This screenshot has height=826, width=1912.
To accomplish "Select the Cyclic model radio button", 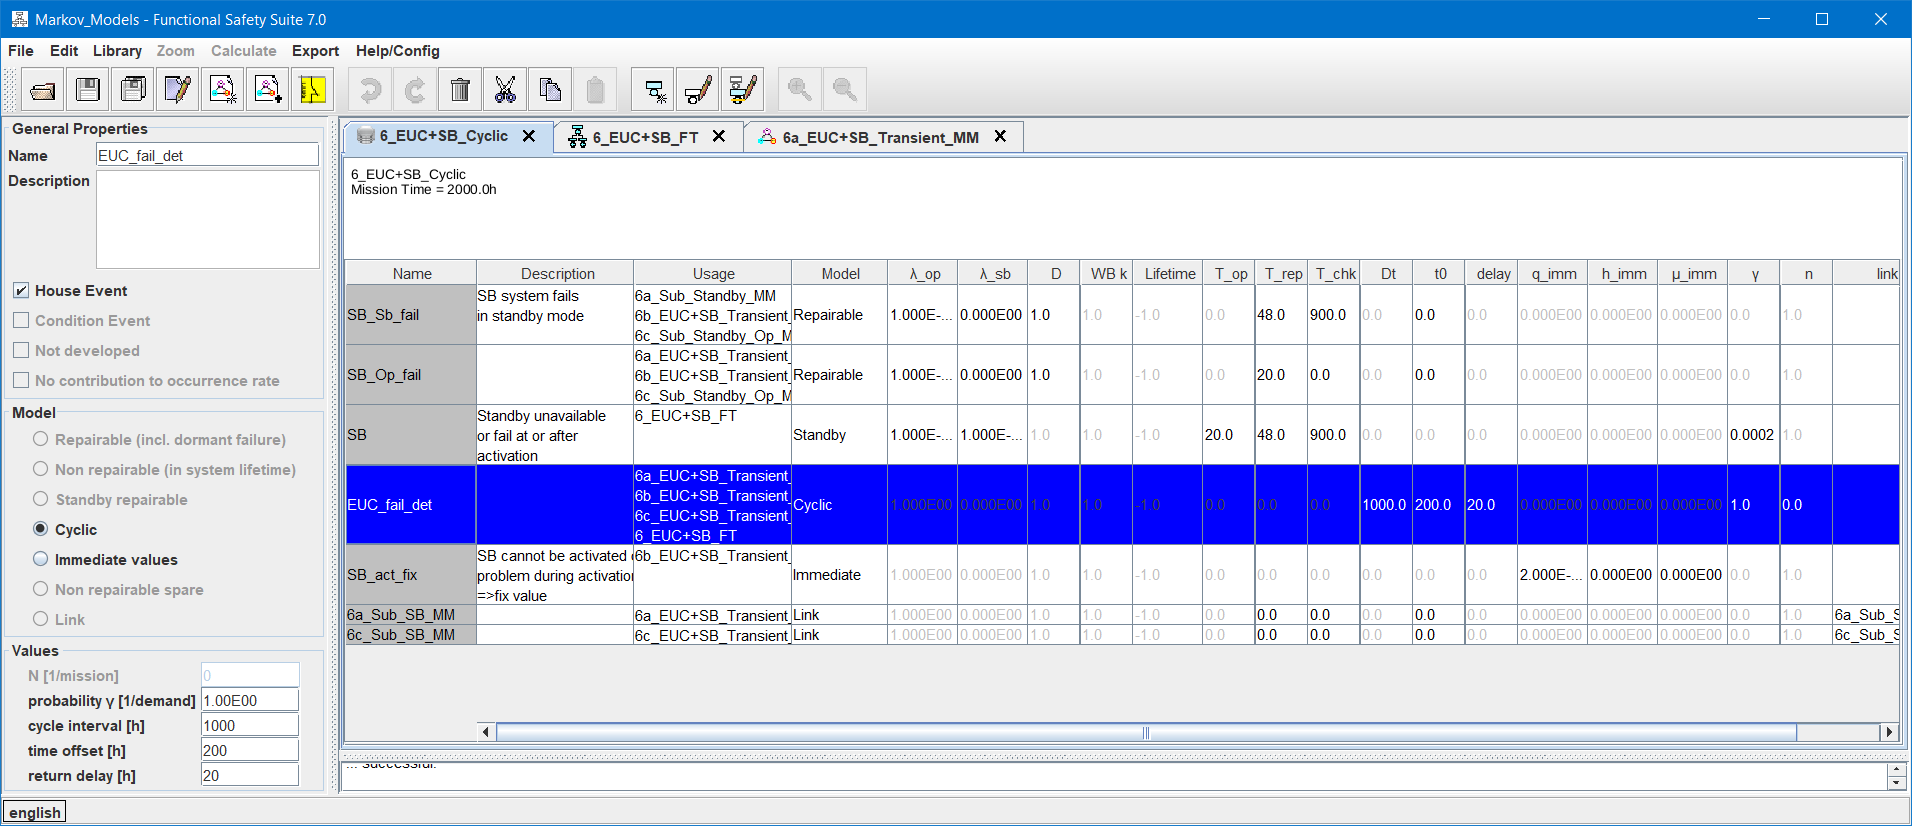I will click(41, 529).
